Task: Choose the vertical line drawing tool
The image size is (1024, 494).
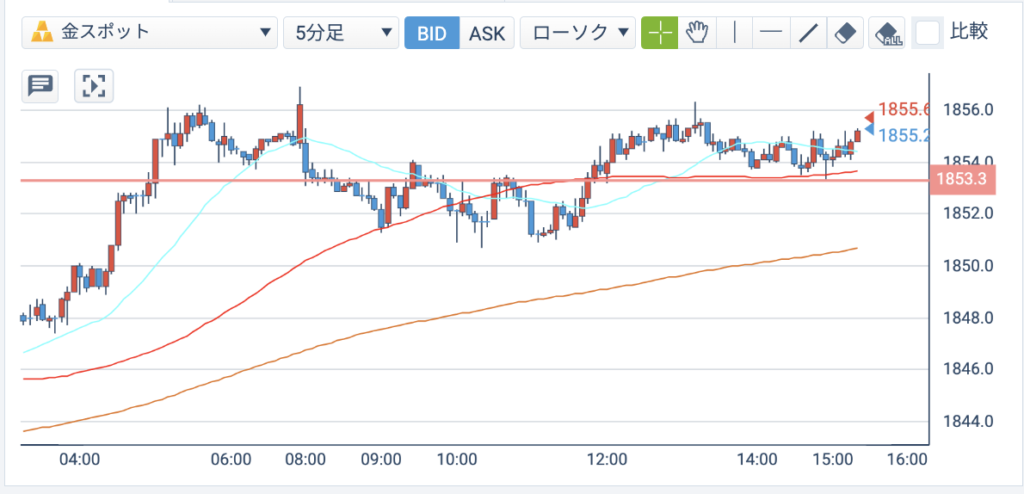Action: [735, 33]
